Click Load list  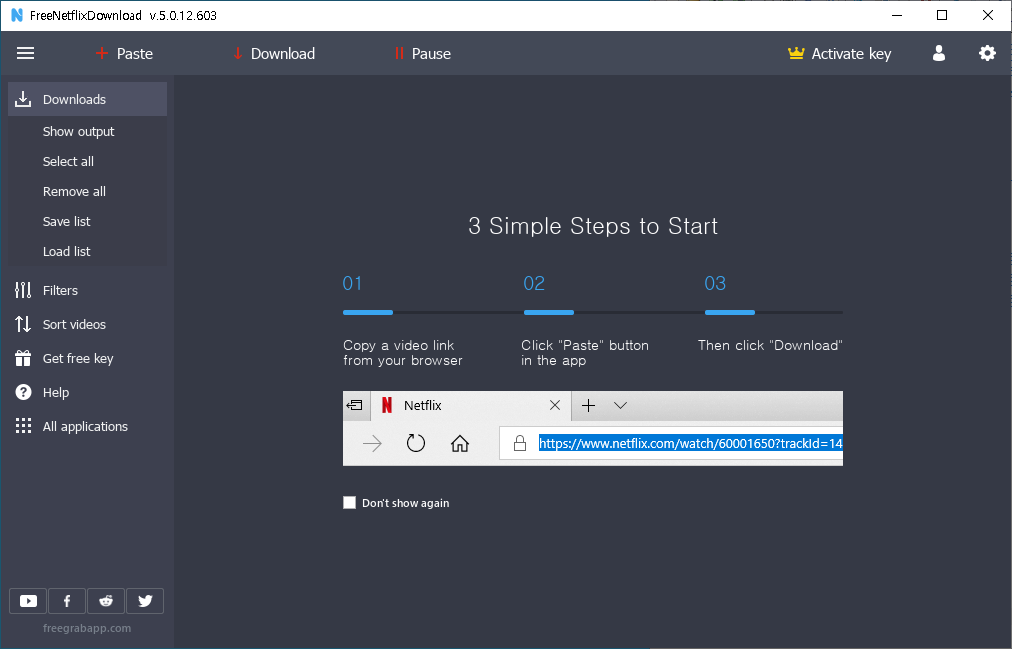click(66, 252)
